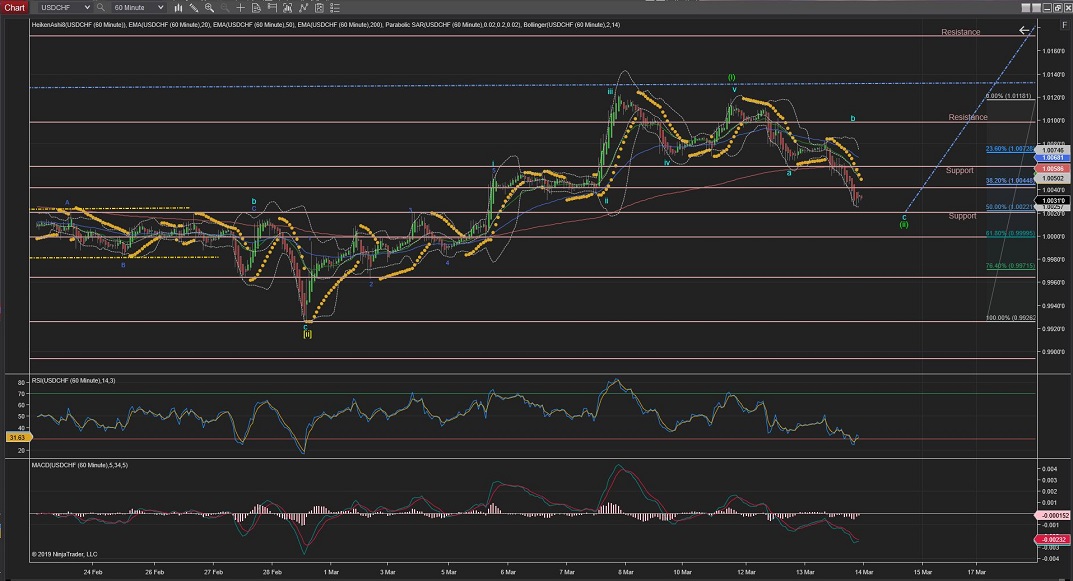Click the first gray window-link button

coord(1026,8)
